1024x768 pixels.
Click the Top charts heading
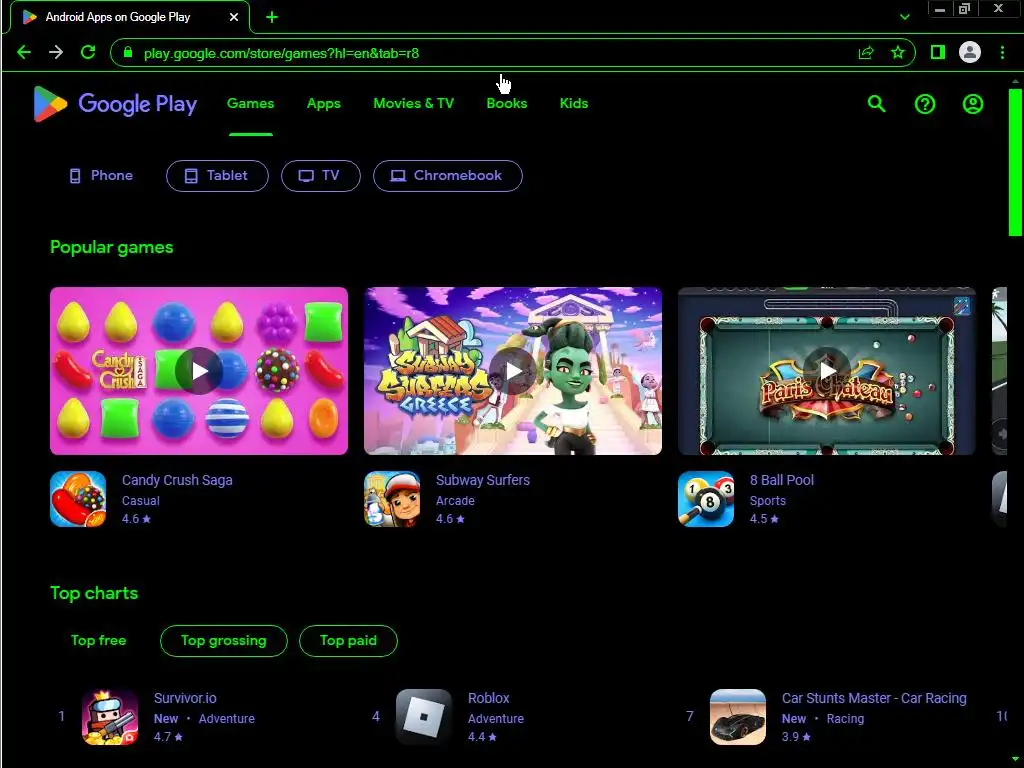click(x=94, y=593)
